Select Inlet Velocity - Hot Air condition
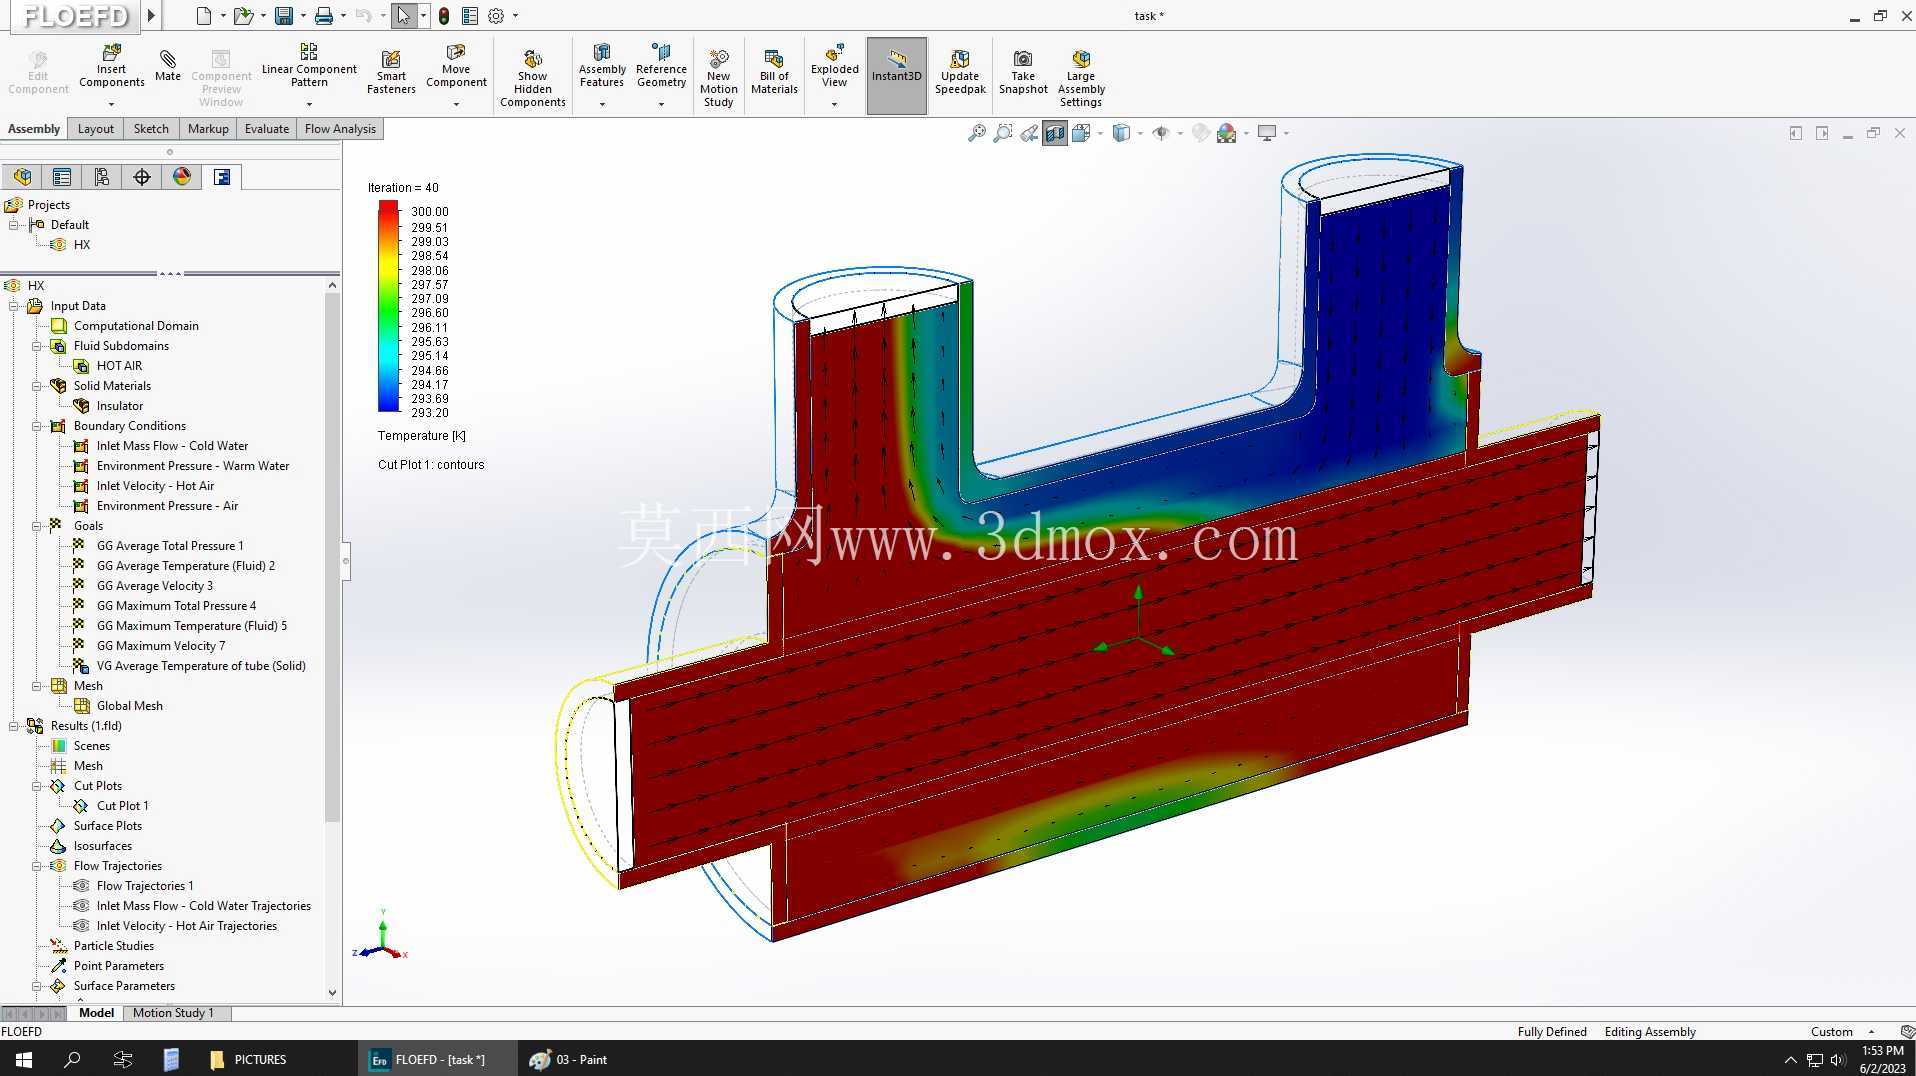 [x=155, y=486]
